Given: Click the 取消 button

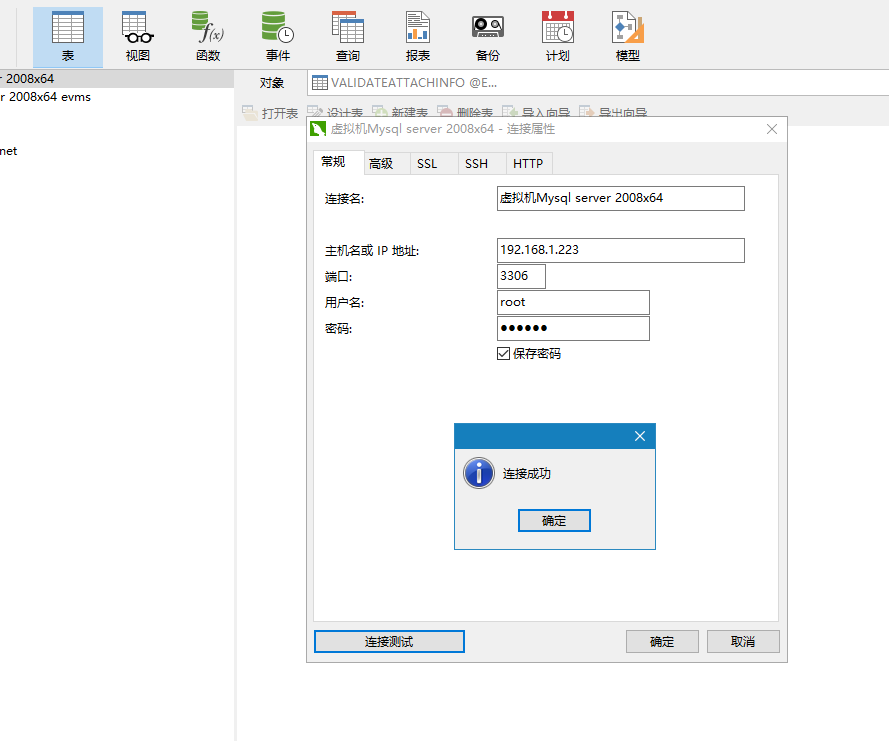Looking at the screenshot, I should click(x=743, y=641).
